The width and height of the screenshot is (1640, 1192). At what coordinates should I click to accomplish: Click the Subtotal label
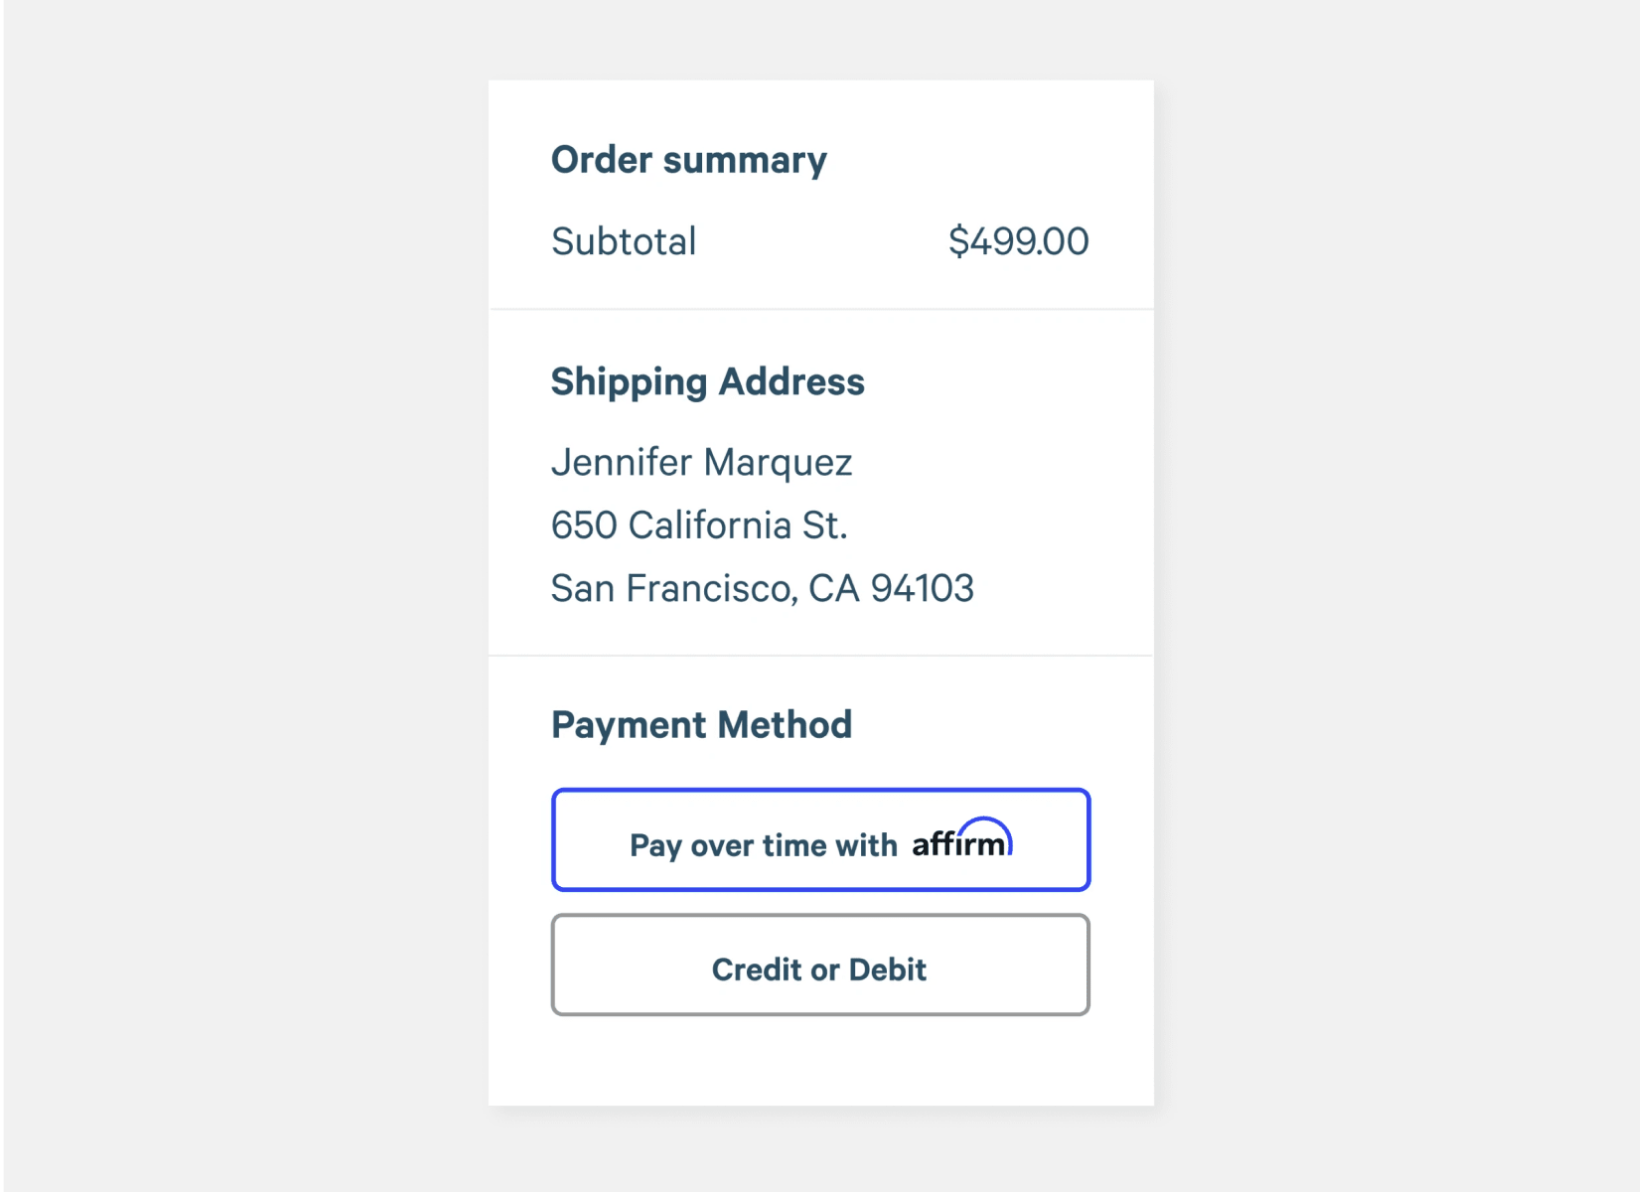pos(623,242)
